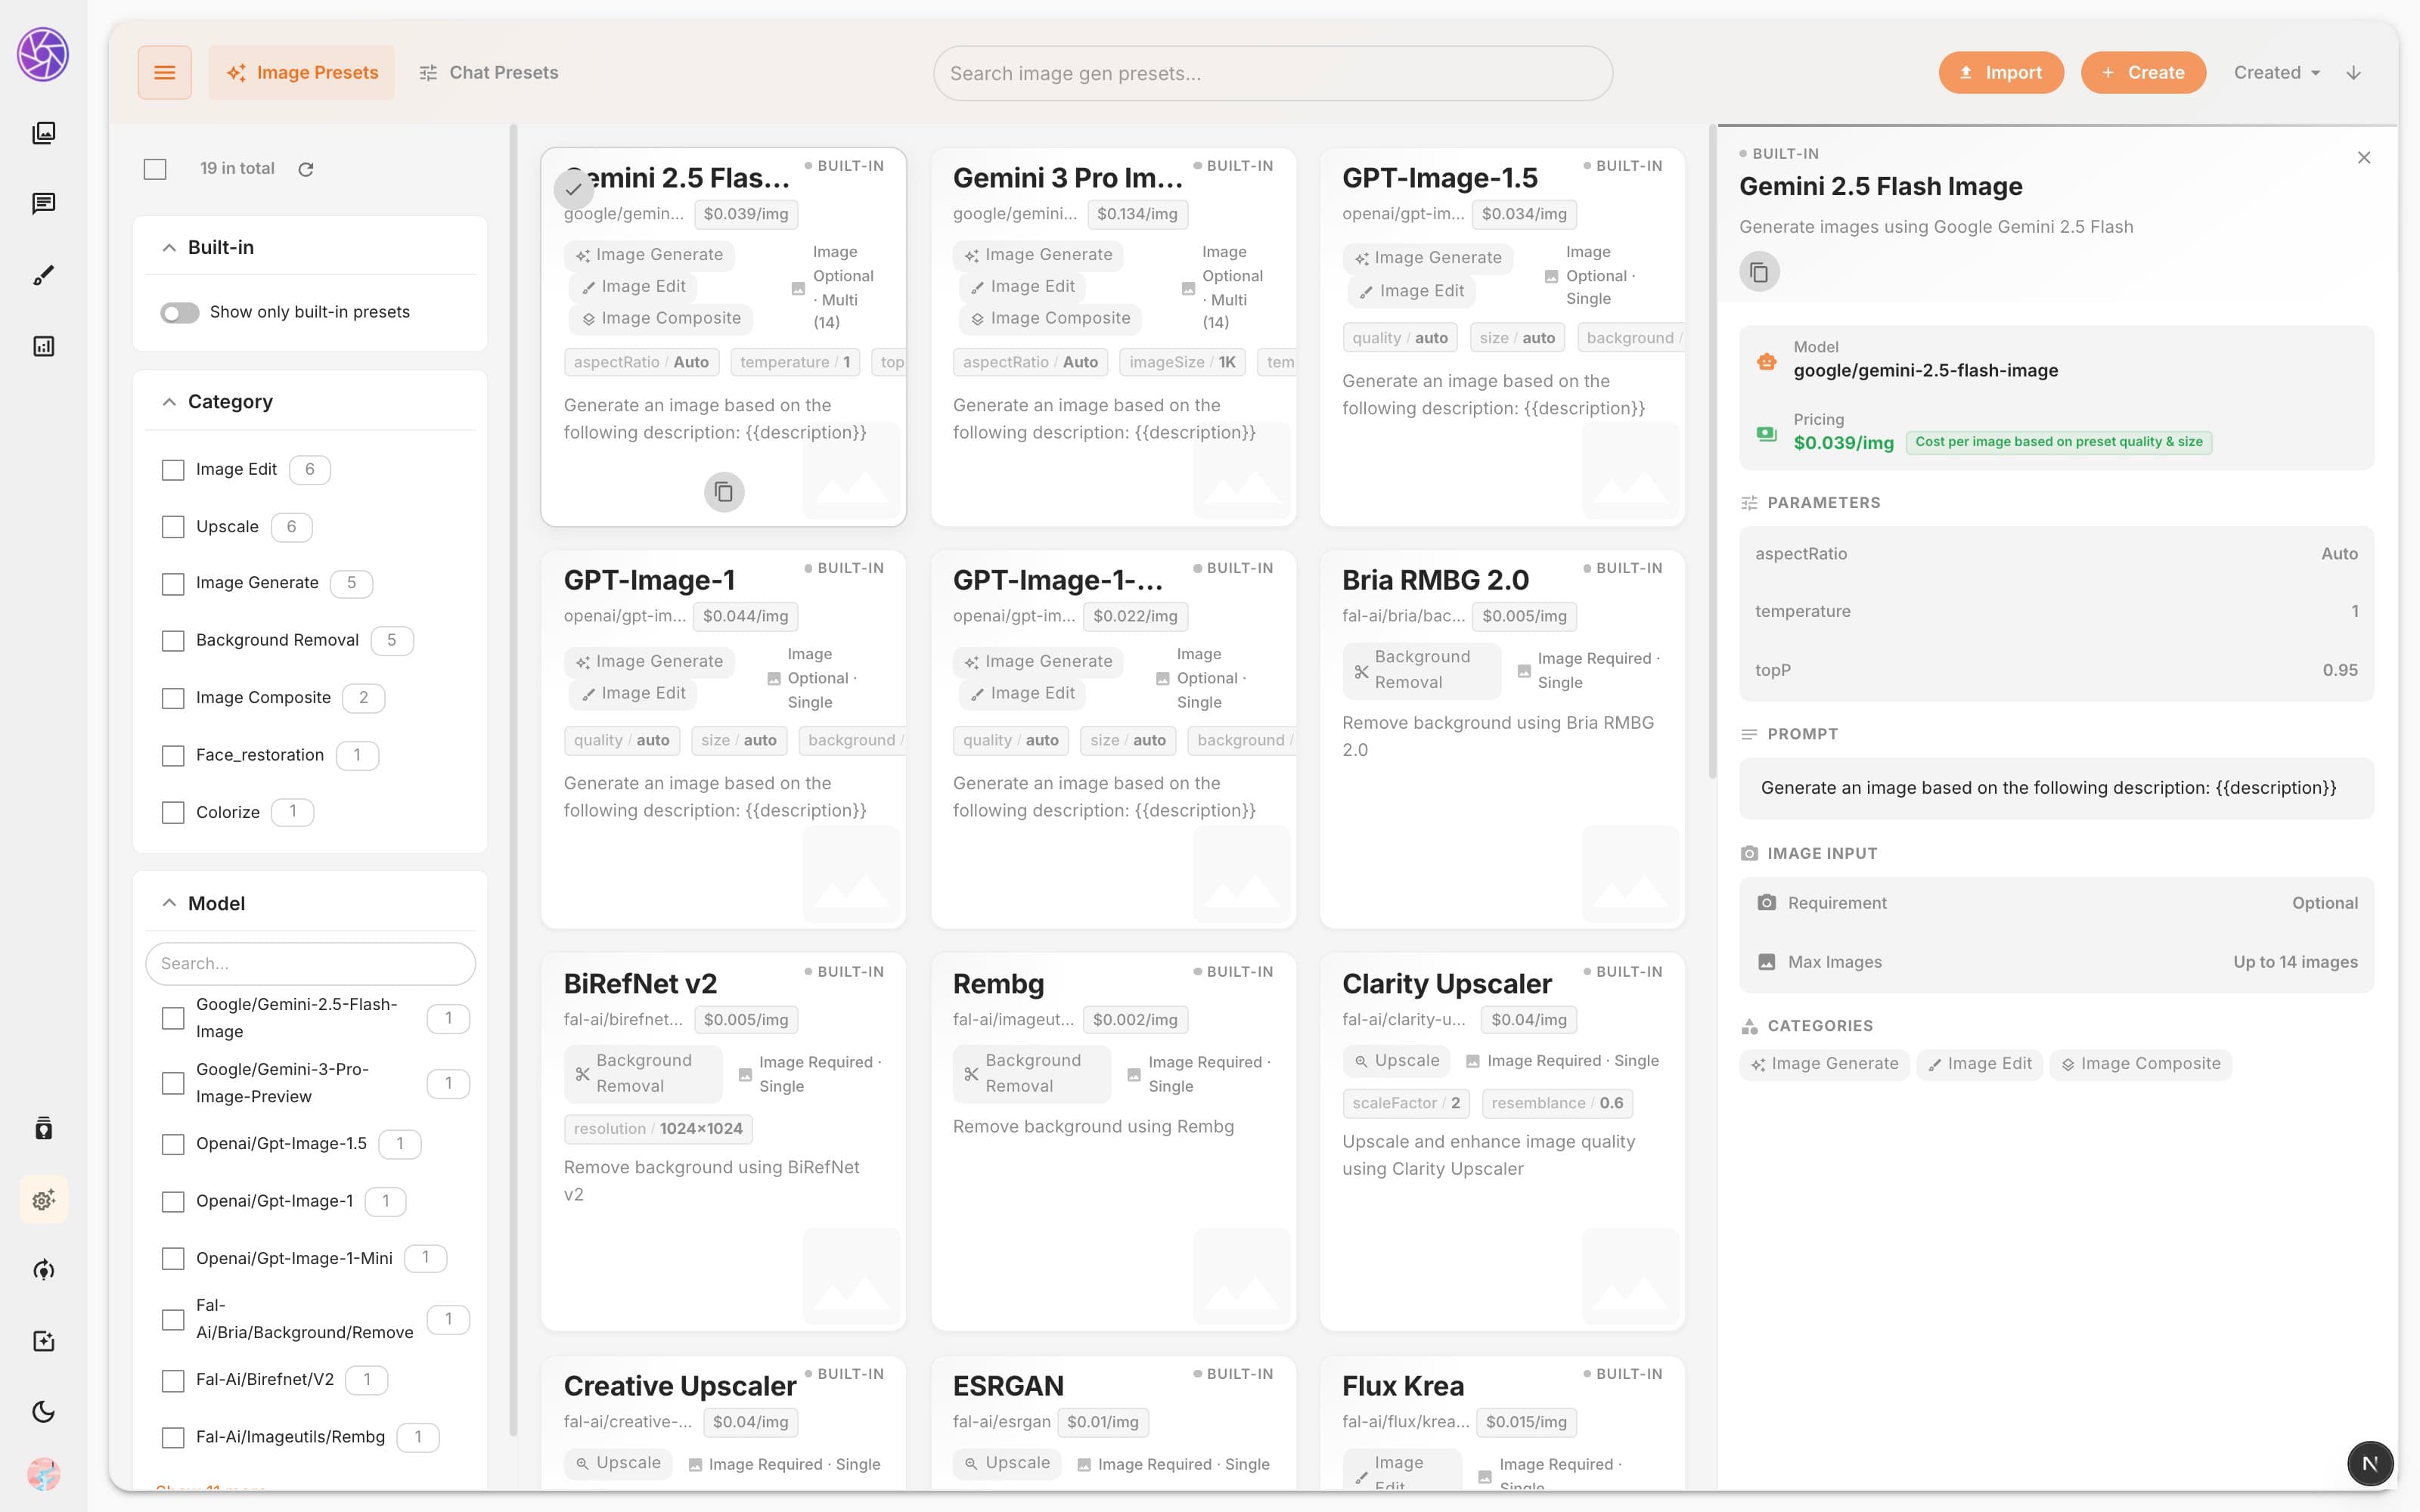Check the Openai/Gpt-Image-1-Mini model filter
Image resolution: width=2420 pixels, height=1512 pixels.
tap(173, 1258)
